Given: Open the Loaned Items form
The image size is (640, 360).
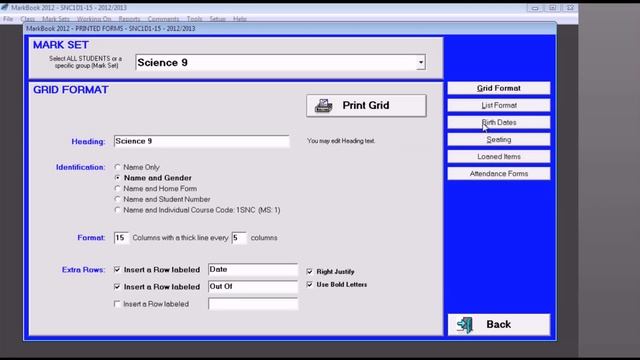Looking at the screenshot, I should click(498, 156).
